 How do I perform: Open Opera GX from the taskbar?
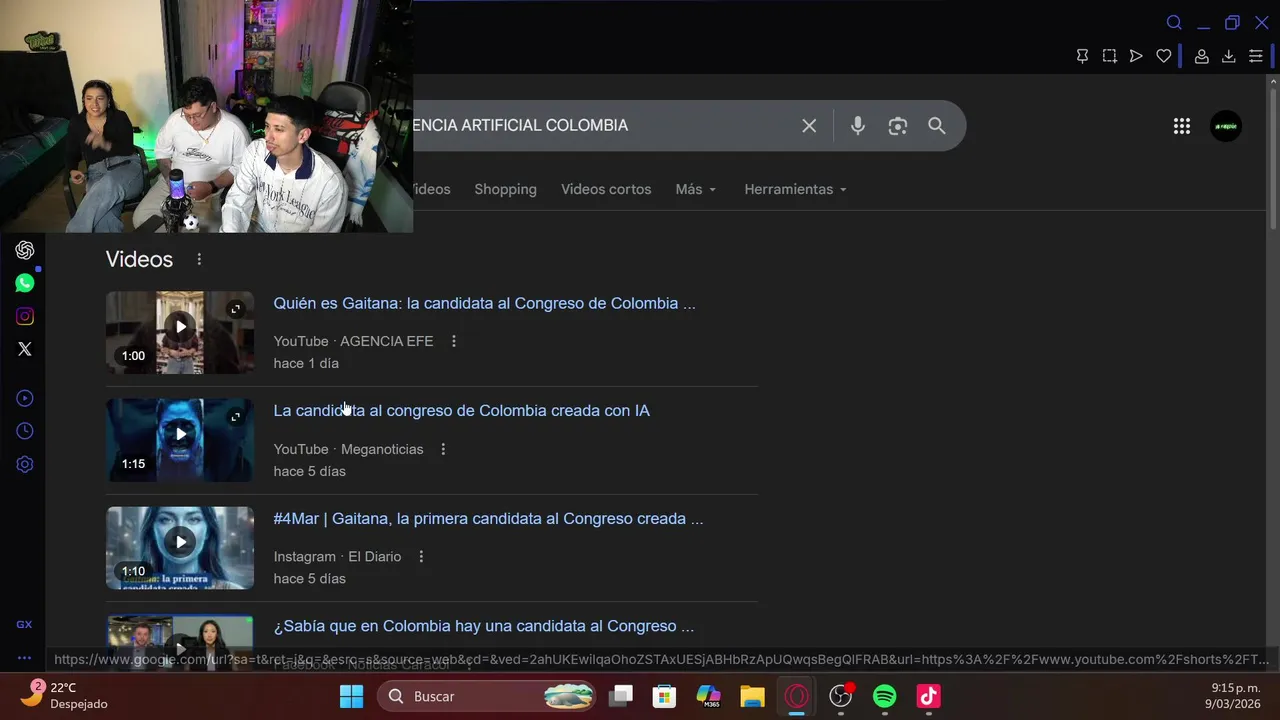(x=797, y=696)
